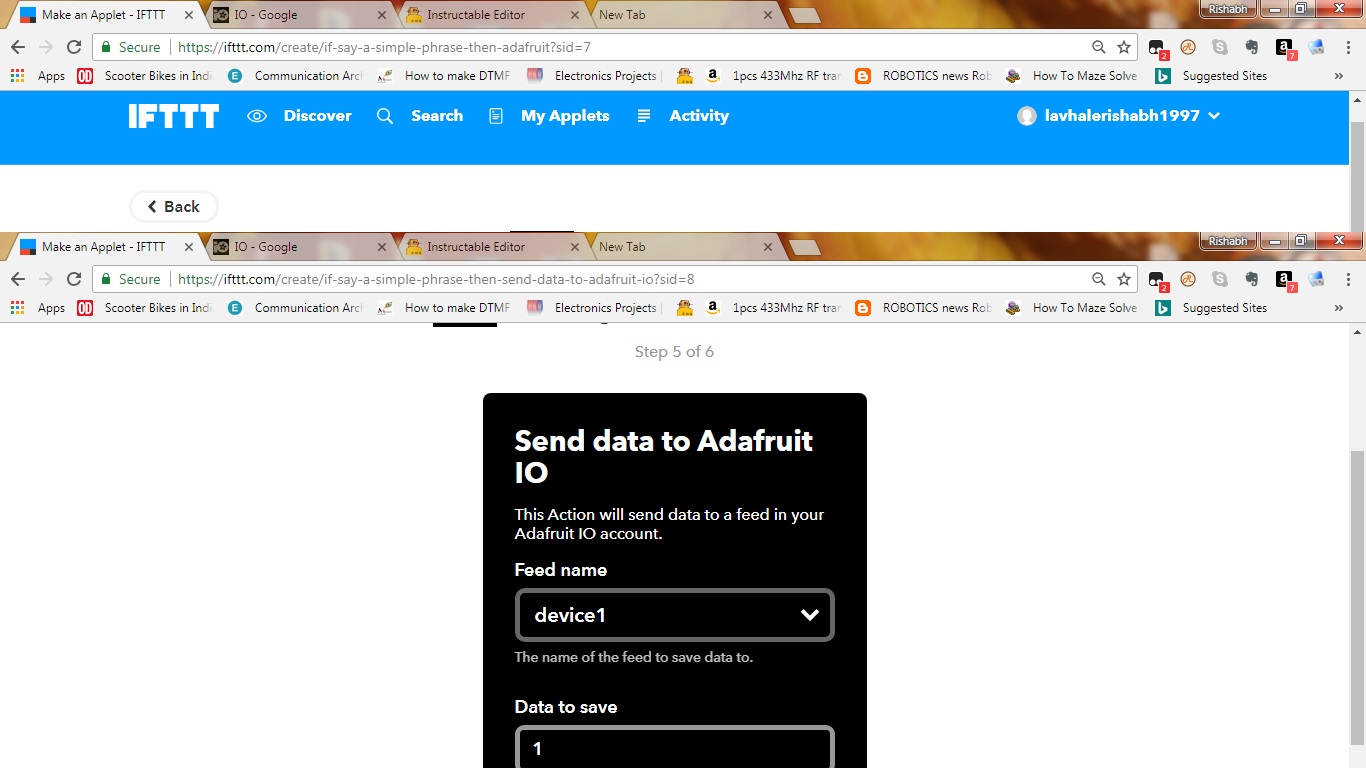Expand the lavhalerishabh1997 account menu
Image resolution: width=1366 pixels, height=768 pixels.
pos(1119,116)
